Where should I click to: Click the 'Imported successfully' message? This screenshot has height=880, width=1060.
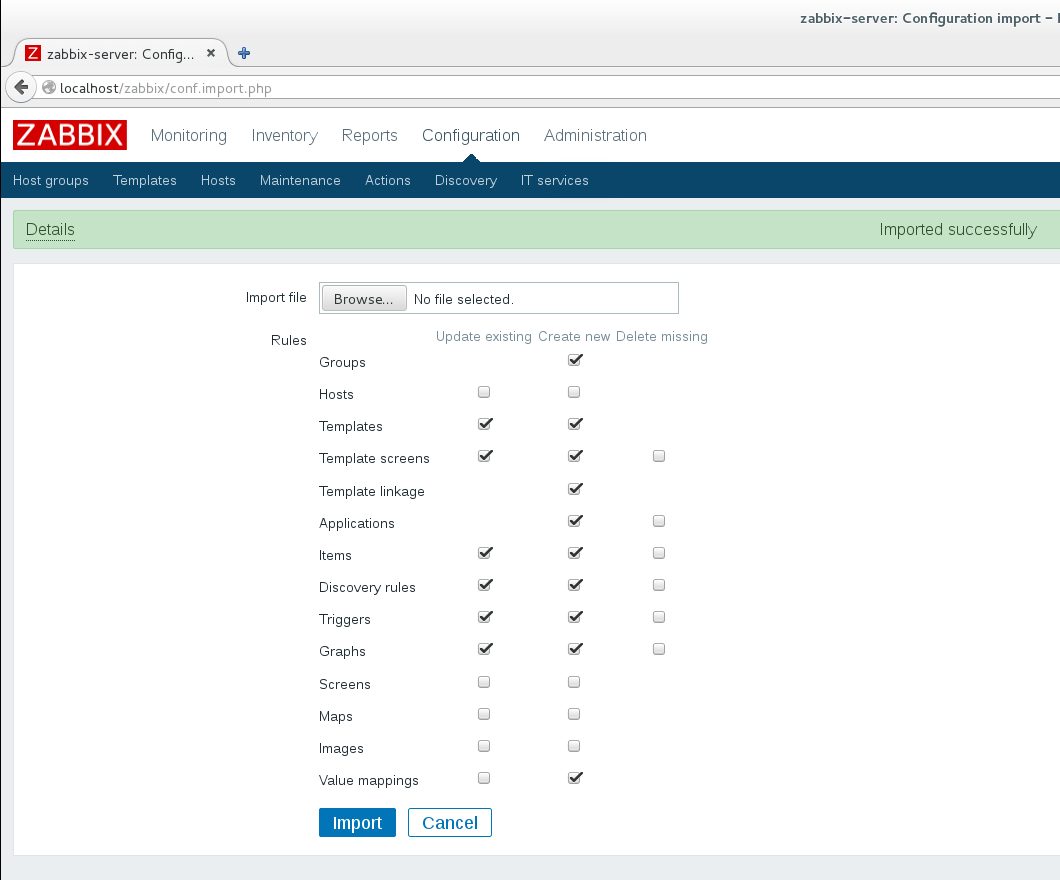tap(958, 230)
